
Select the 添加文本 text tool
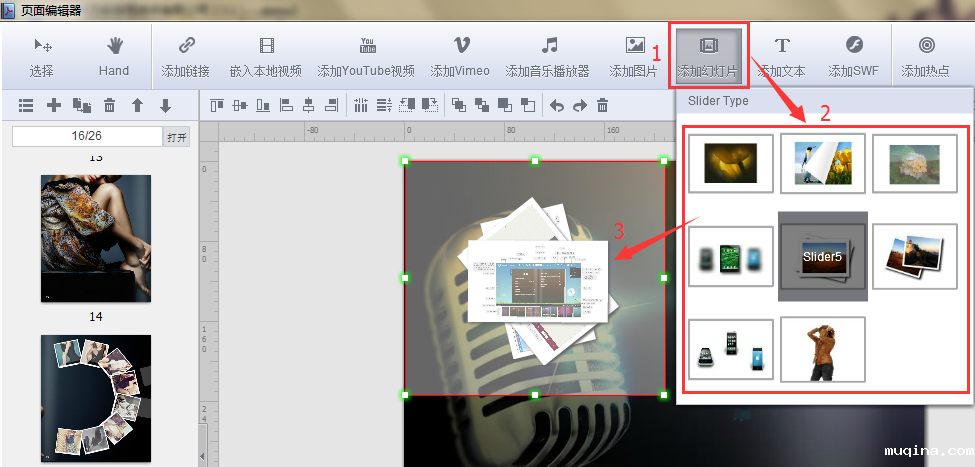point(782,56)
